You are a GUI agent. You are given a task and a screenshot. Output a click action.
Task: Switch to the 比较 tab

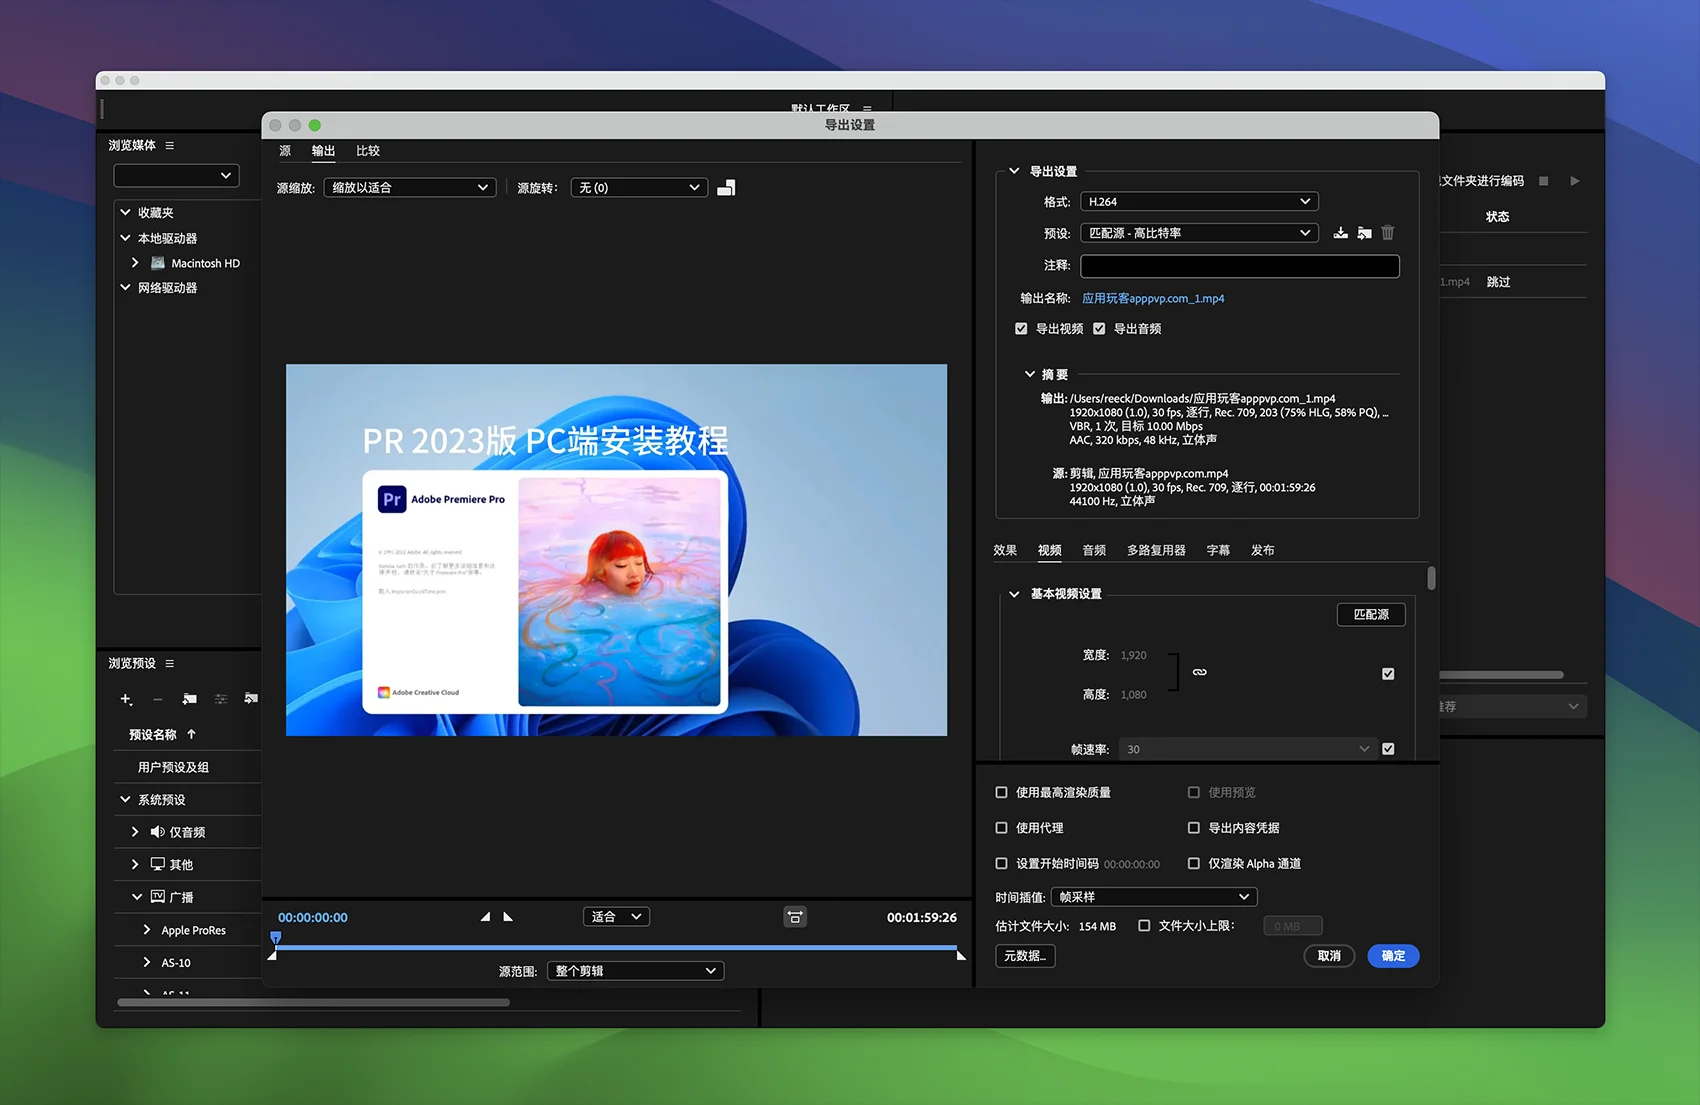tap(368, 151)
